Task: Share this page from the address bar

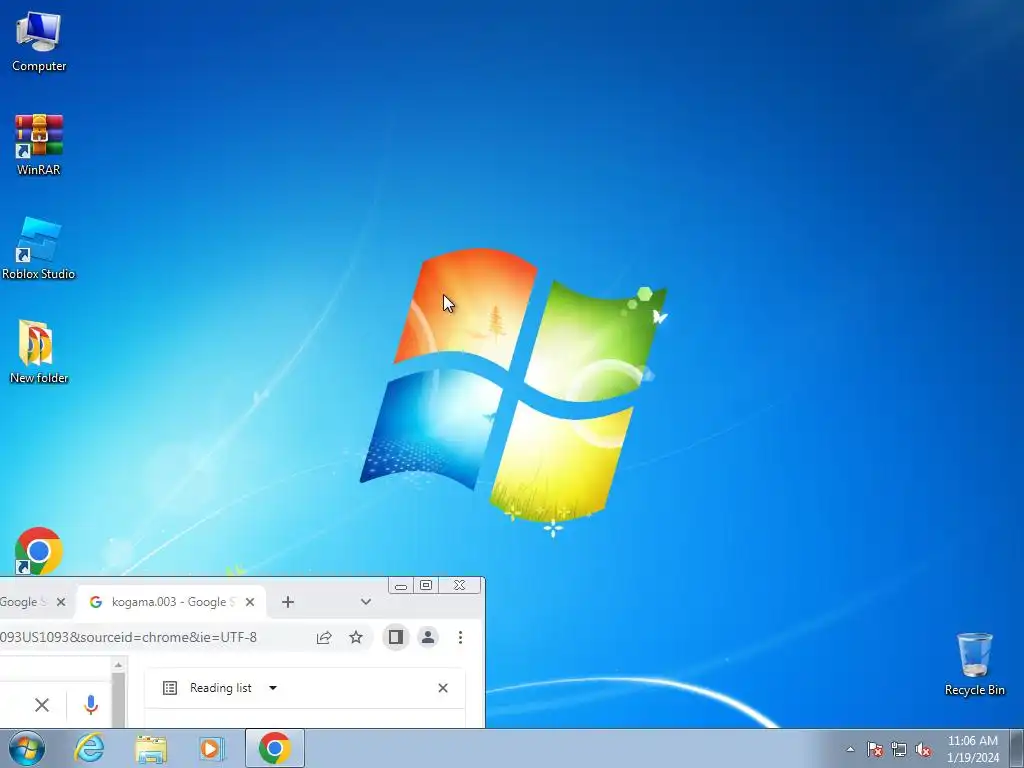Action: [324, 637]
